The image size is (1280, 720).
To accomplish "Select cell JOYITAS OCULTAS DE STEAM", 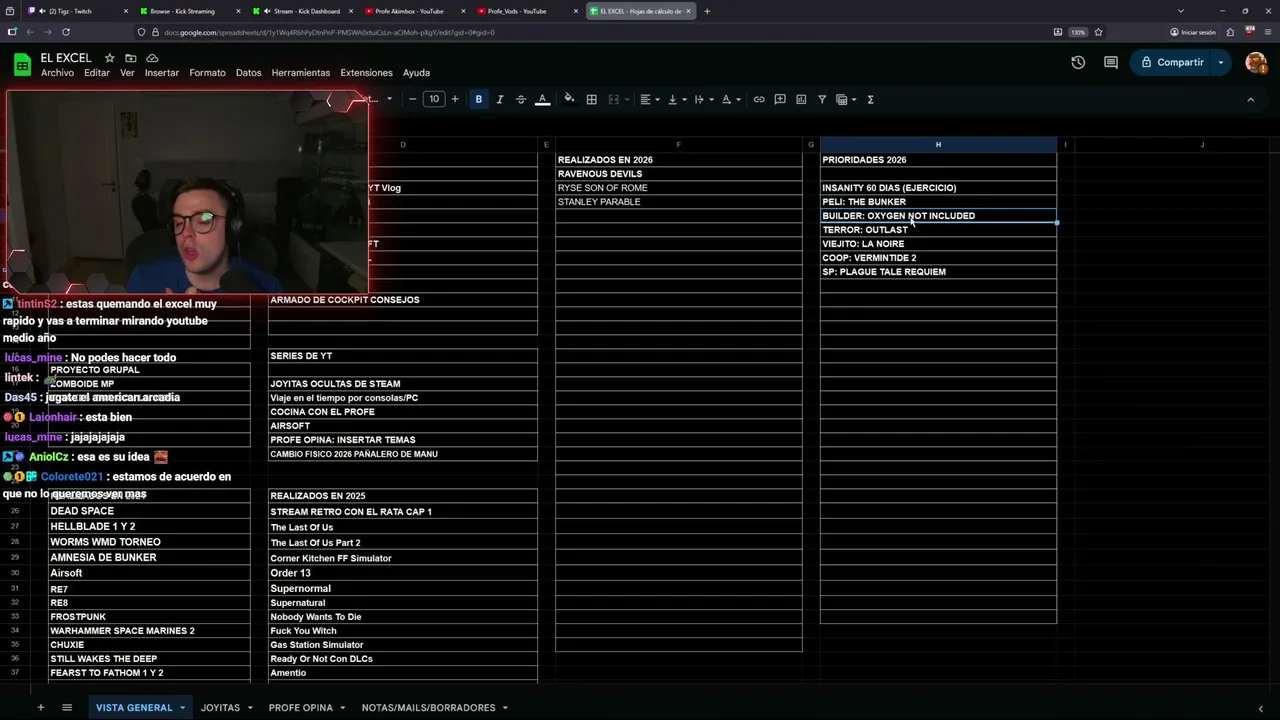I will (403, 384).
